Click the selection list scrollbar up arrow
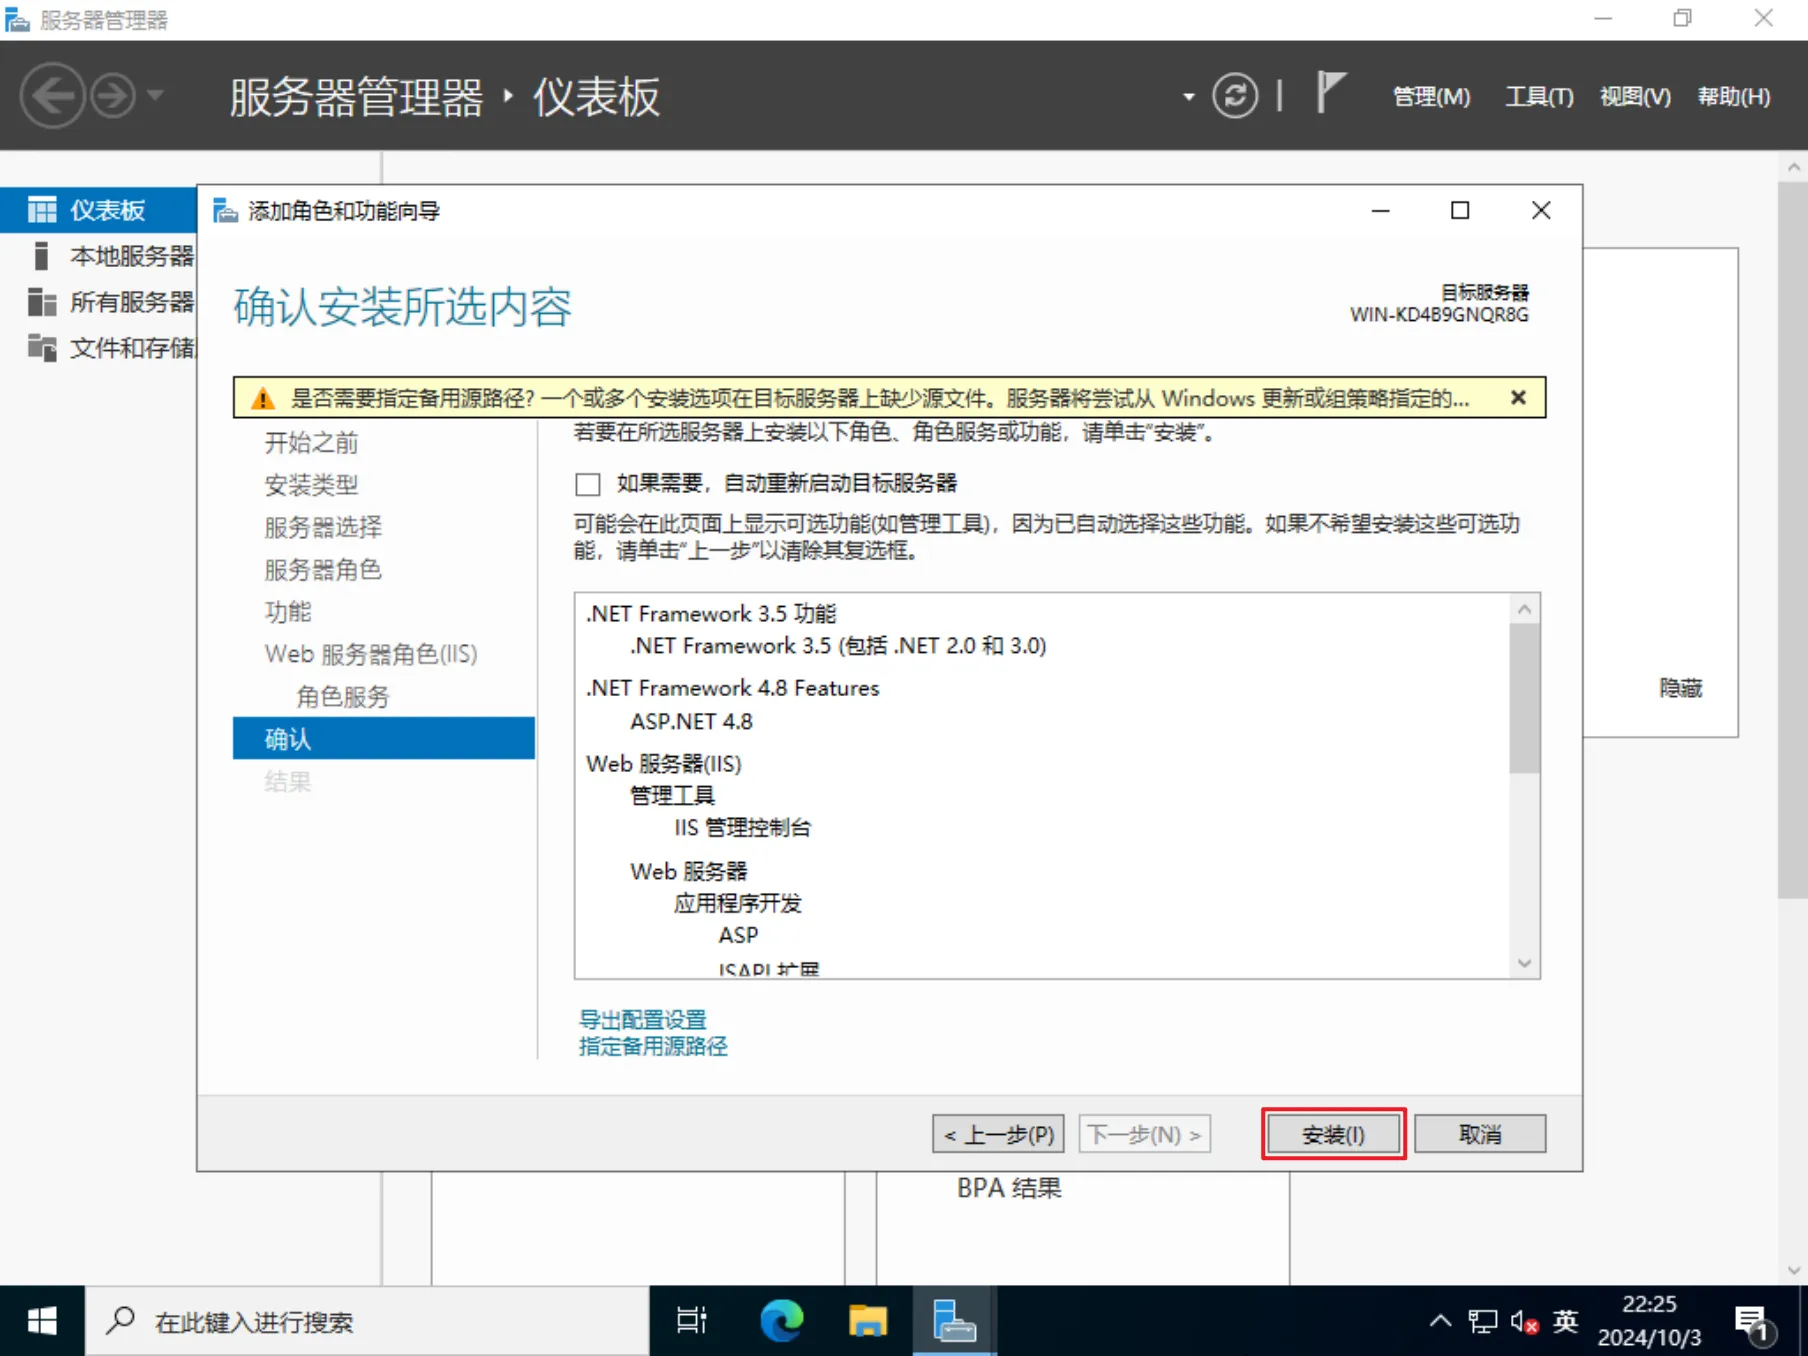Image resolution: width=1808 pixels, height=1356 pixels. click(x=1524, y=609)
